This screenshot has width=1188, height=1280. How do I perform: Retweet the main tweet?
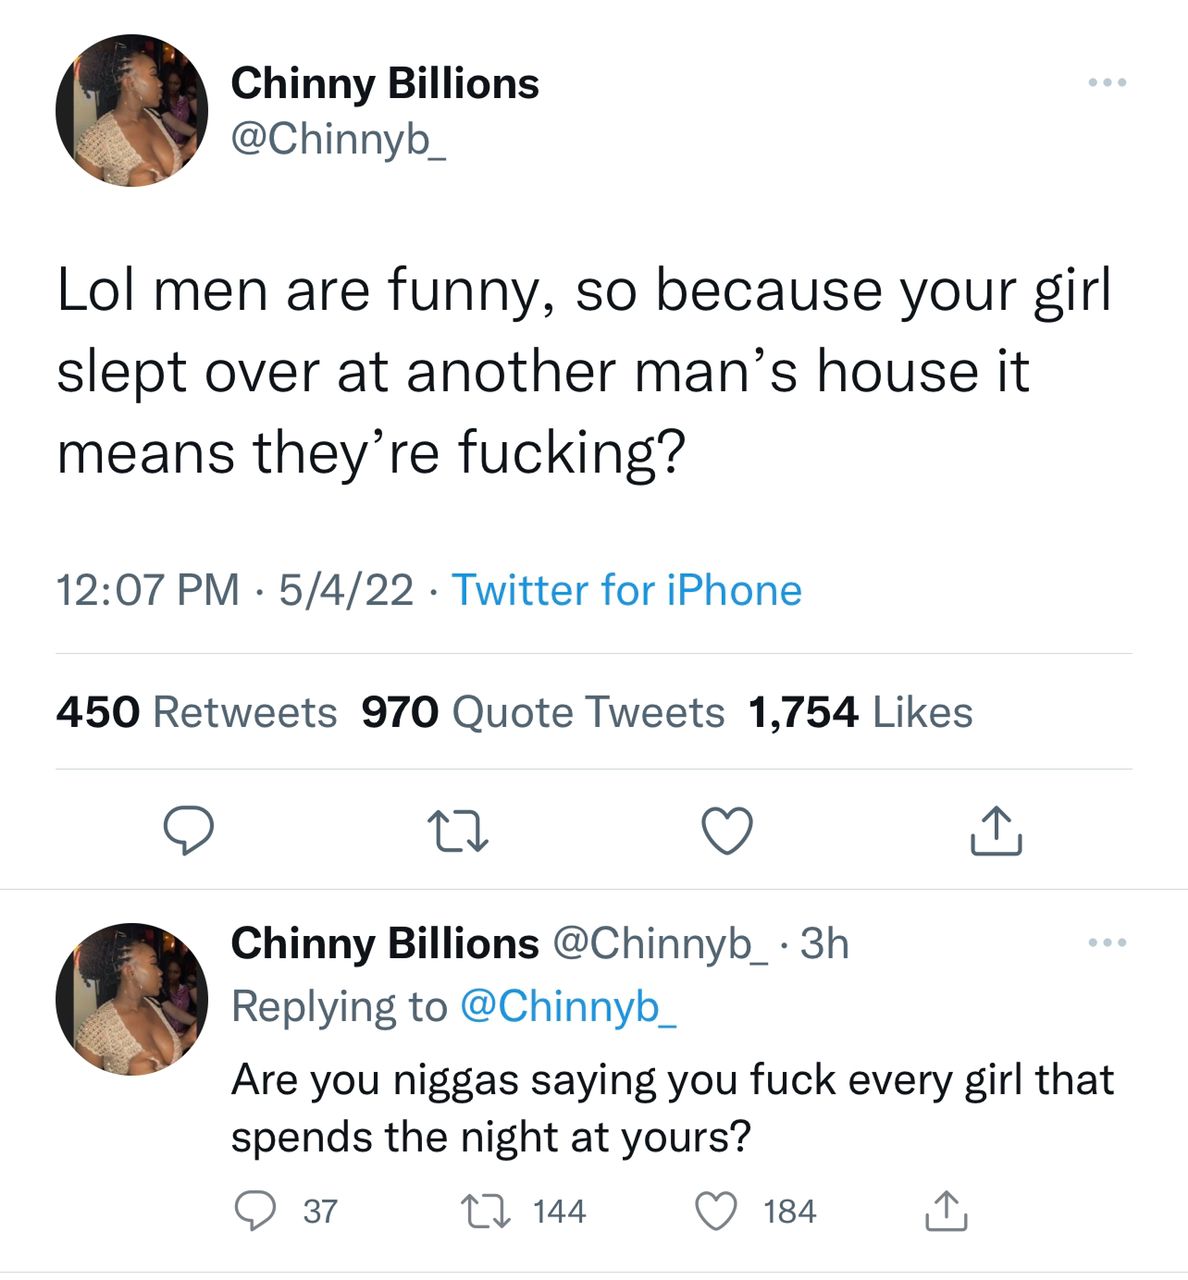point(457,831)
